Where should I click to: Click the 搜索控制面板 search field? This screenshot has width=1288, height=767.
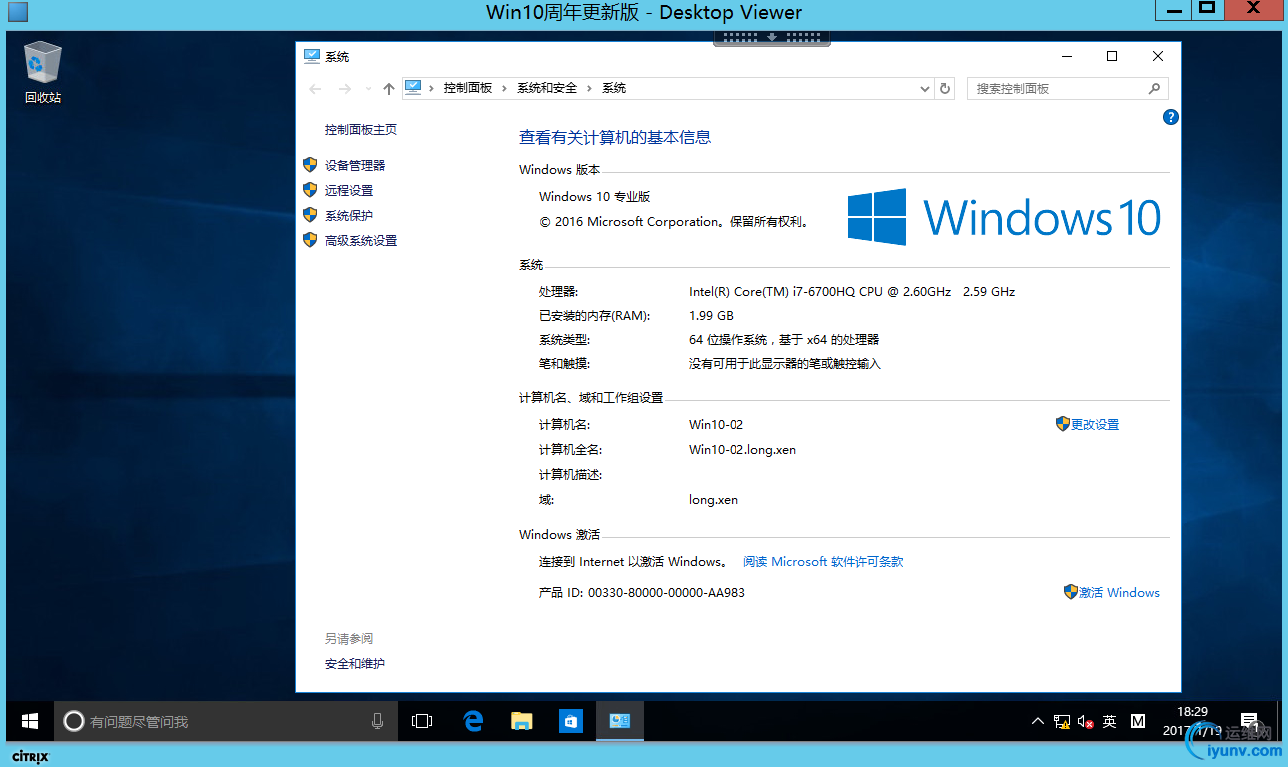point(1067,88)
